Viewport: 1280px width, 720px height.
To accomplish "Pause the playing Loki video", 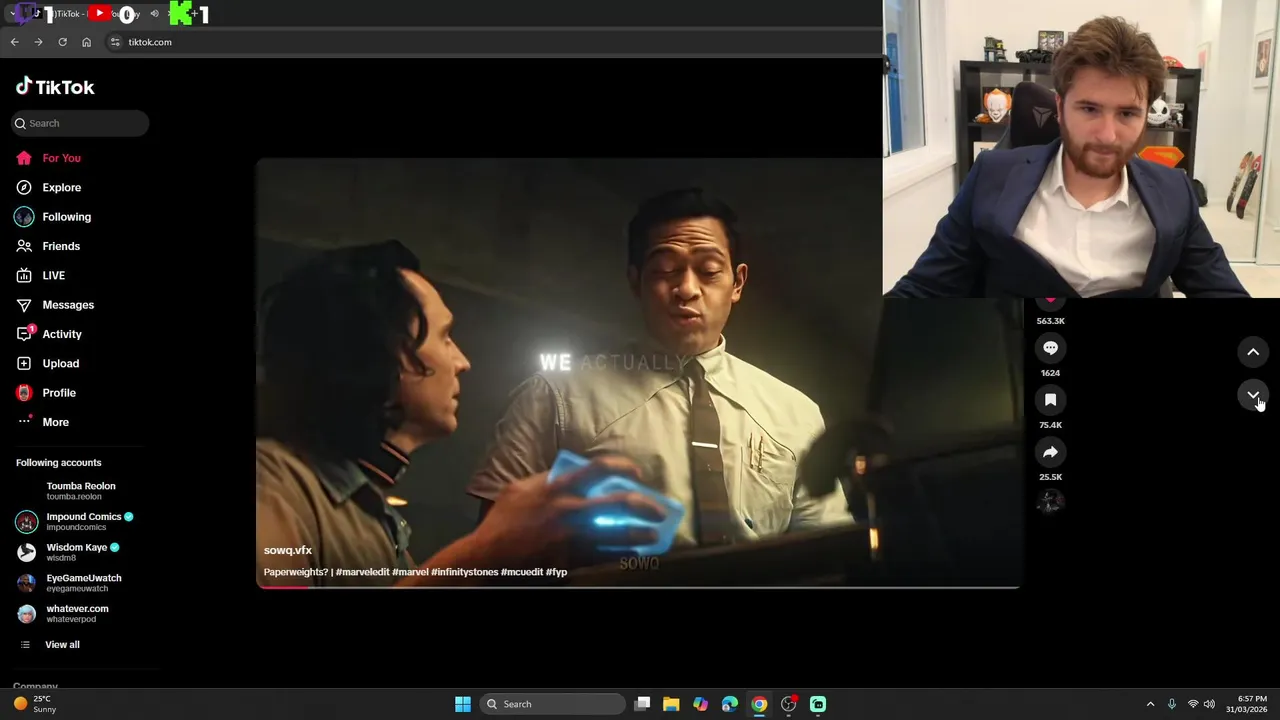I will pyautogui.click(x=638, y=372).
